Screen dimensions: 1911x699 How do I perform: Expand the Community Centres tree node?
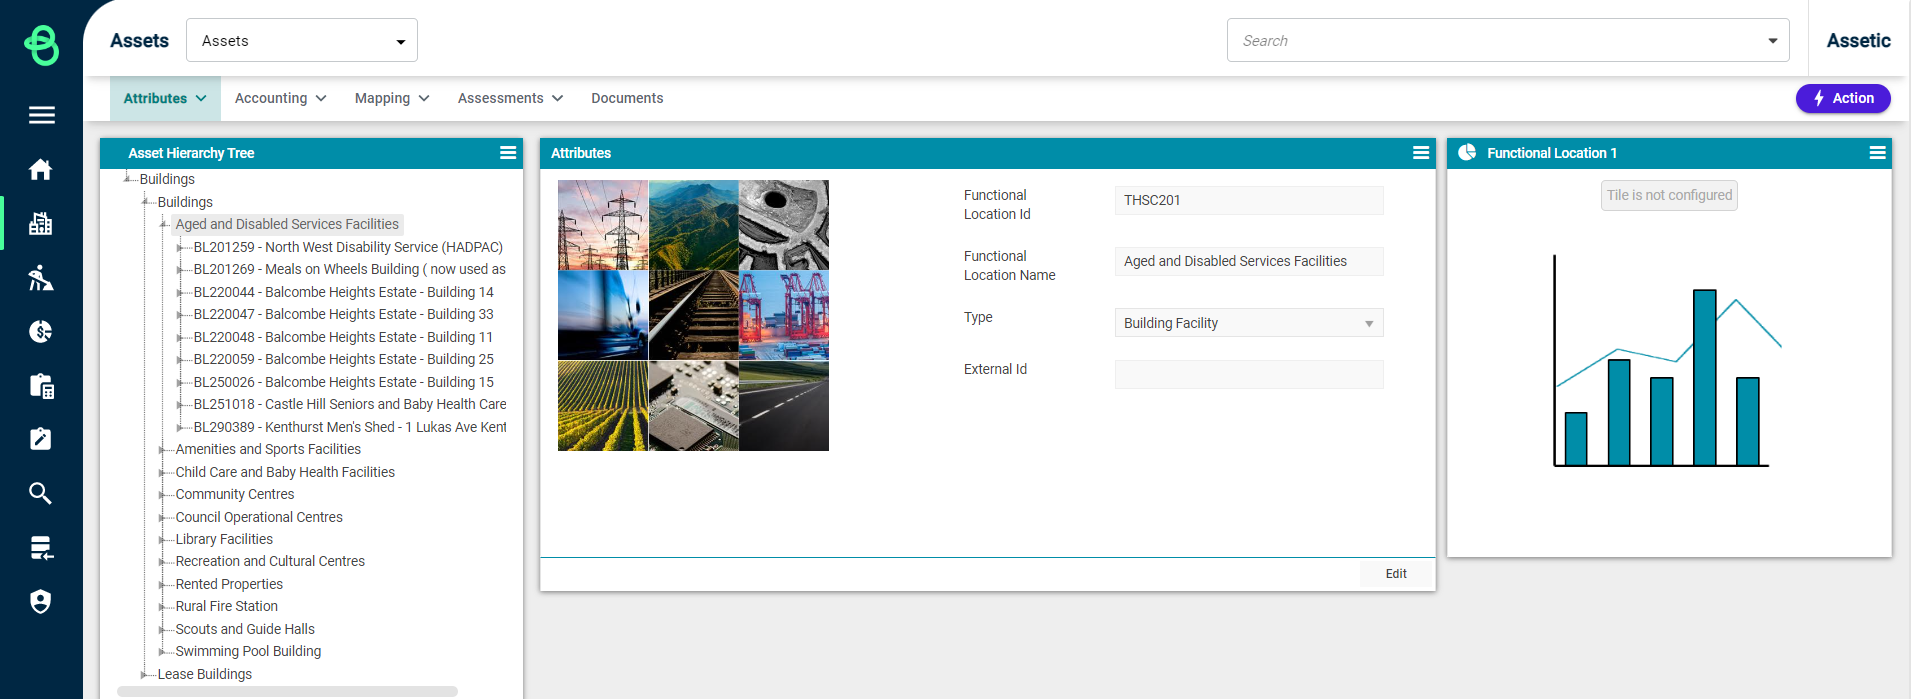coord(163,495)
